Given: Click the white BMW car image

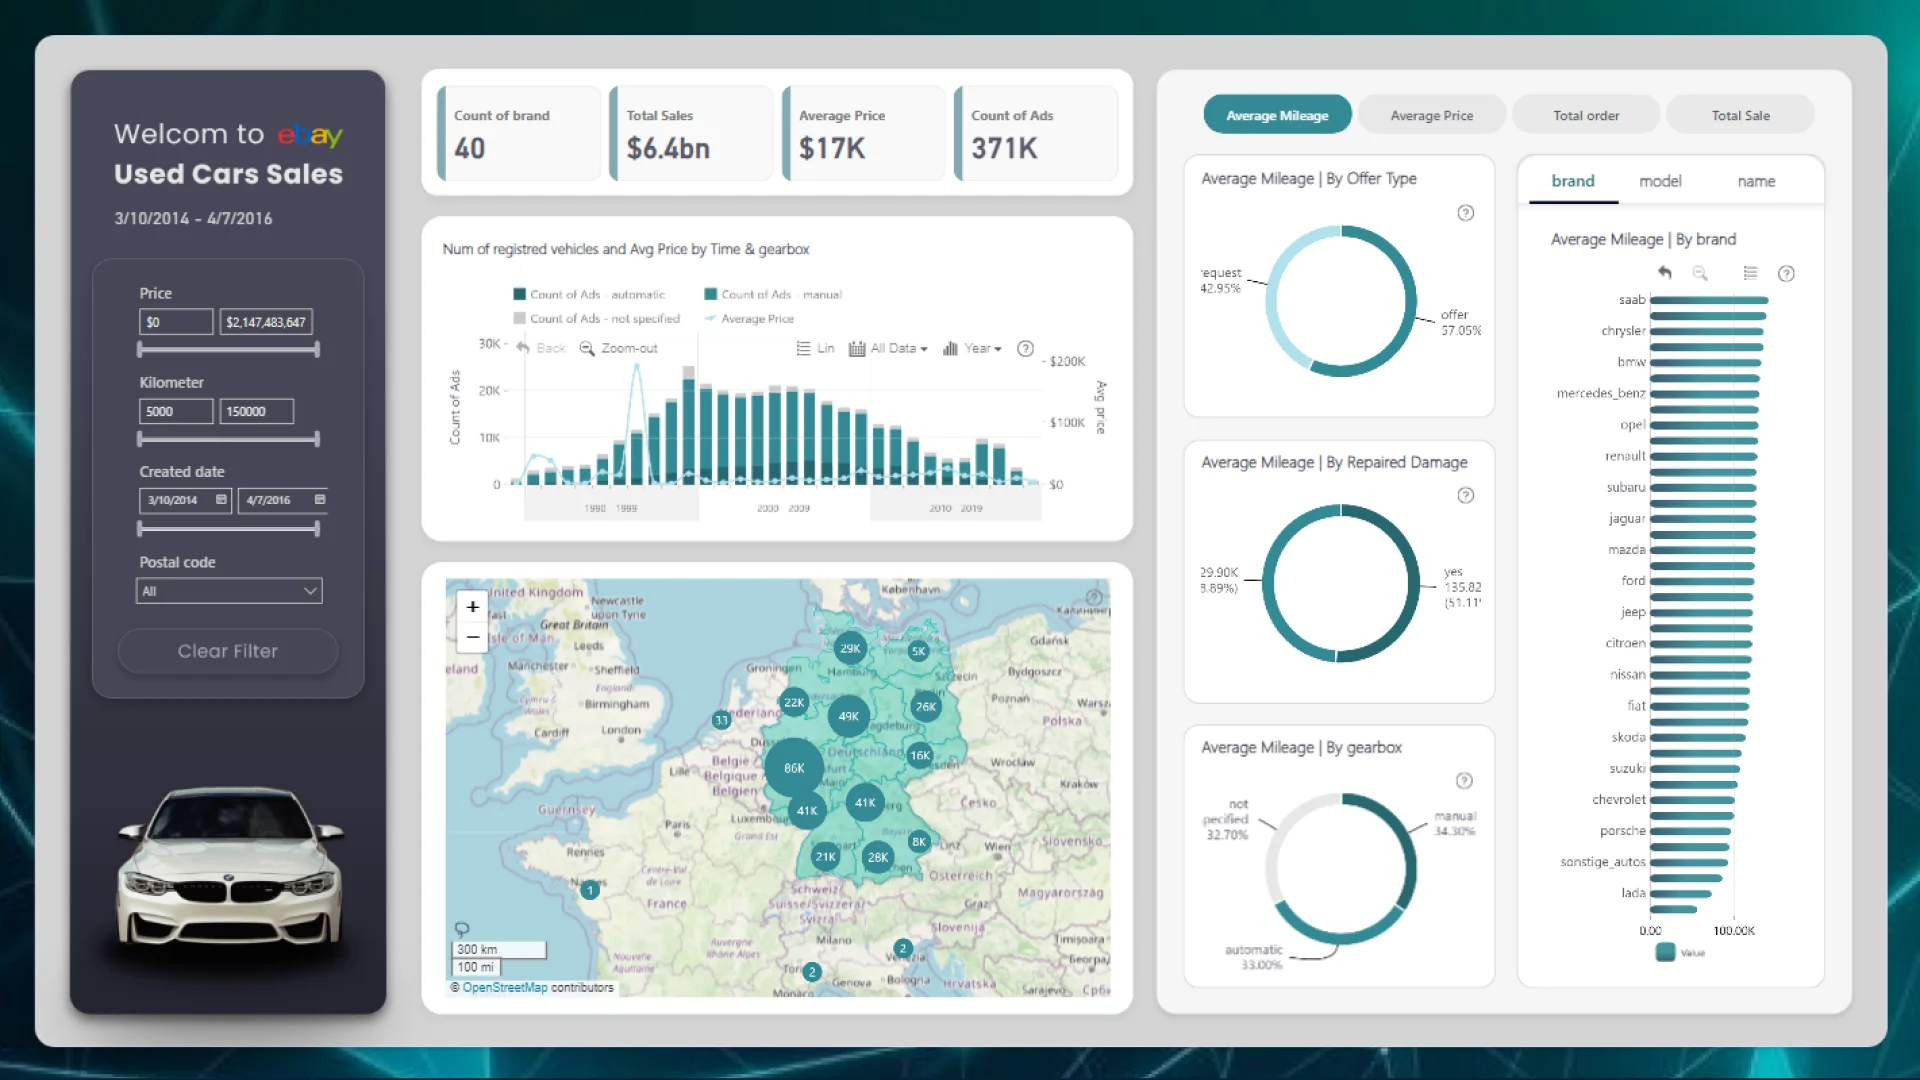Looking at the screenshot, I should pyautogui.click(x=230, y=867).
